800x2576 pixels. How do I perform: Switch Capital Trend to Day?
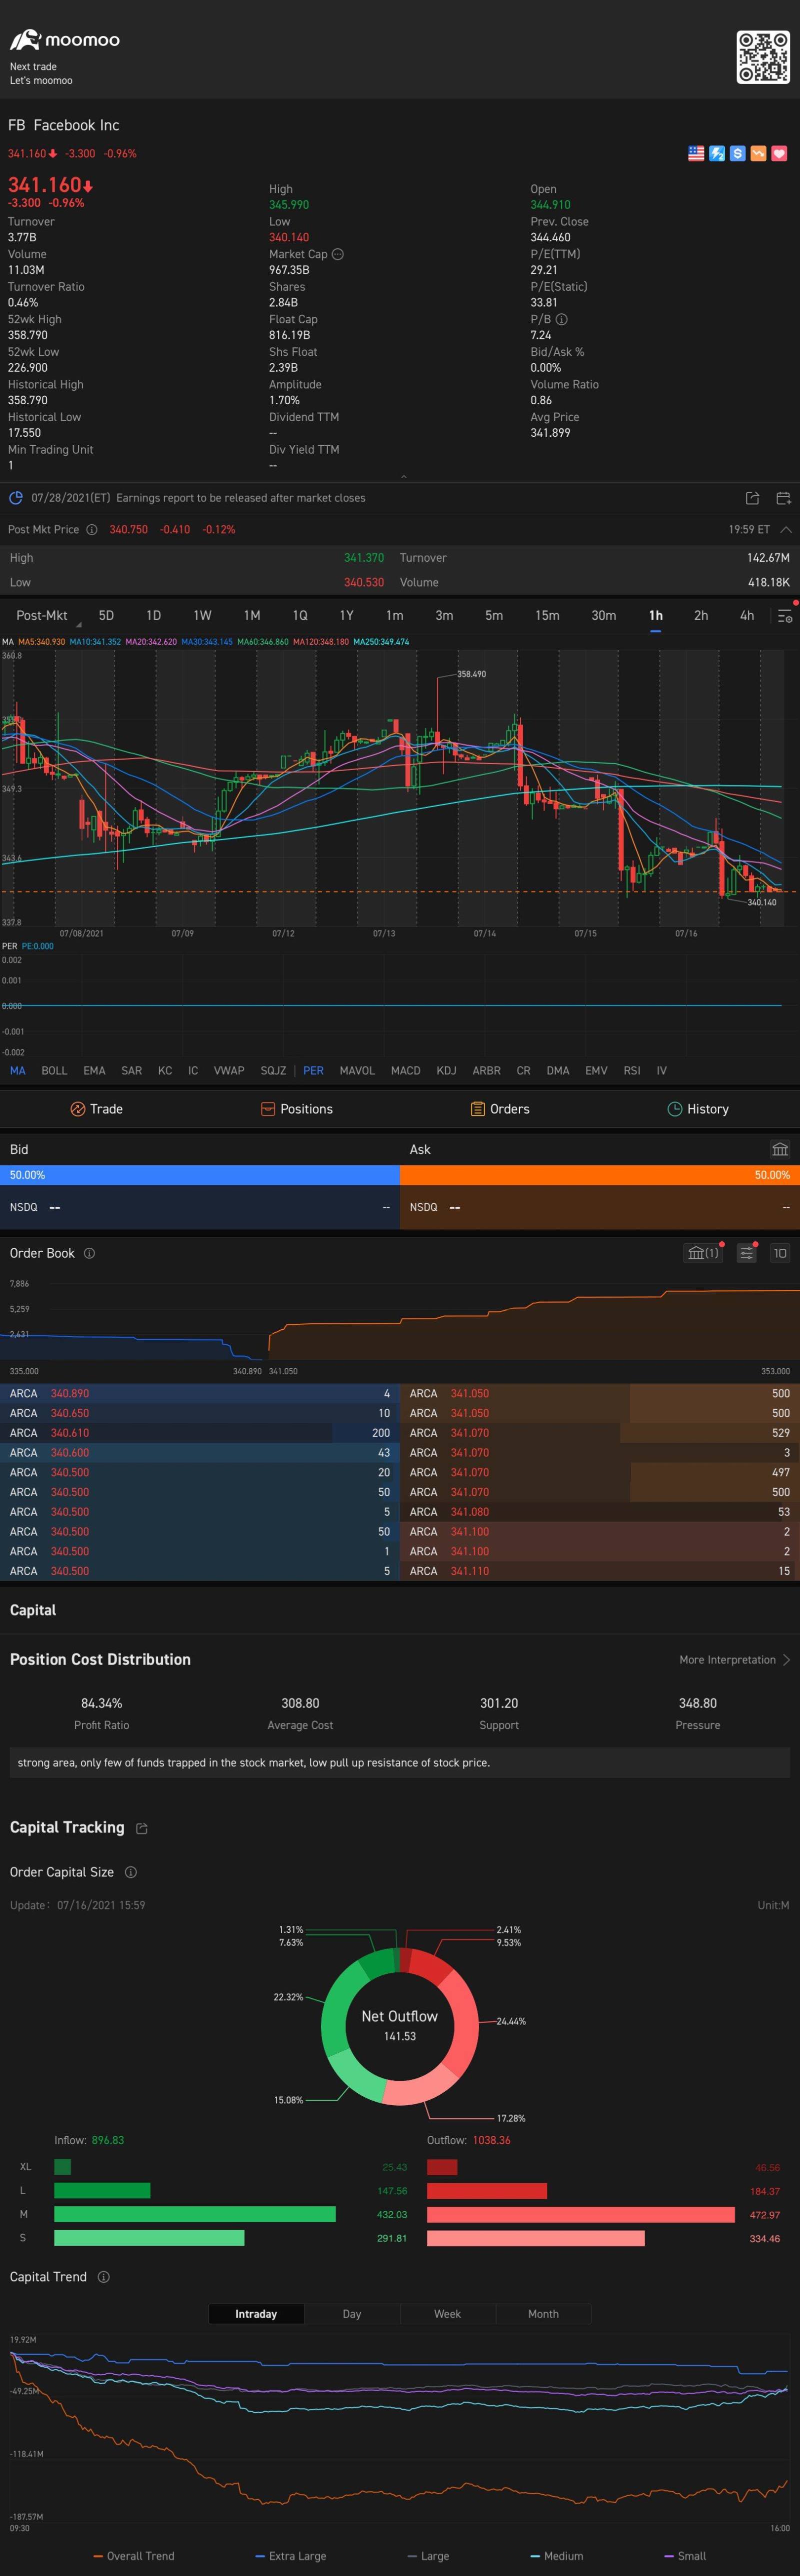[352, 2314]
